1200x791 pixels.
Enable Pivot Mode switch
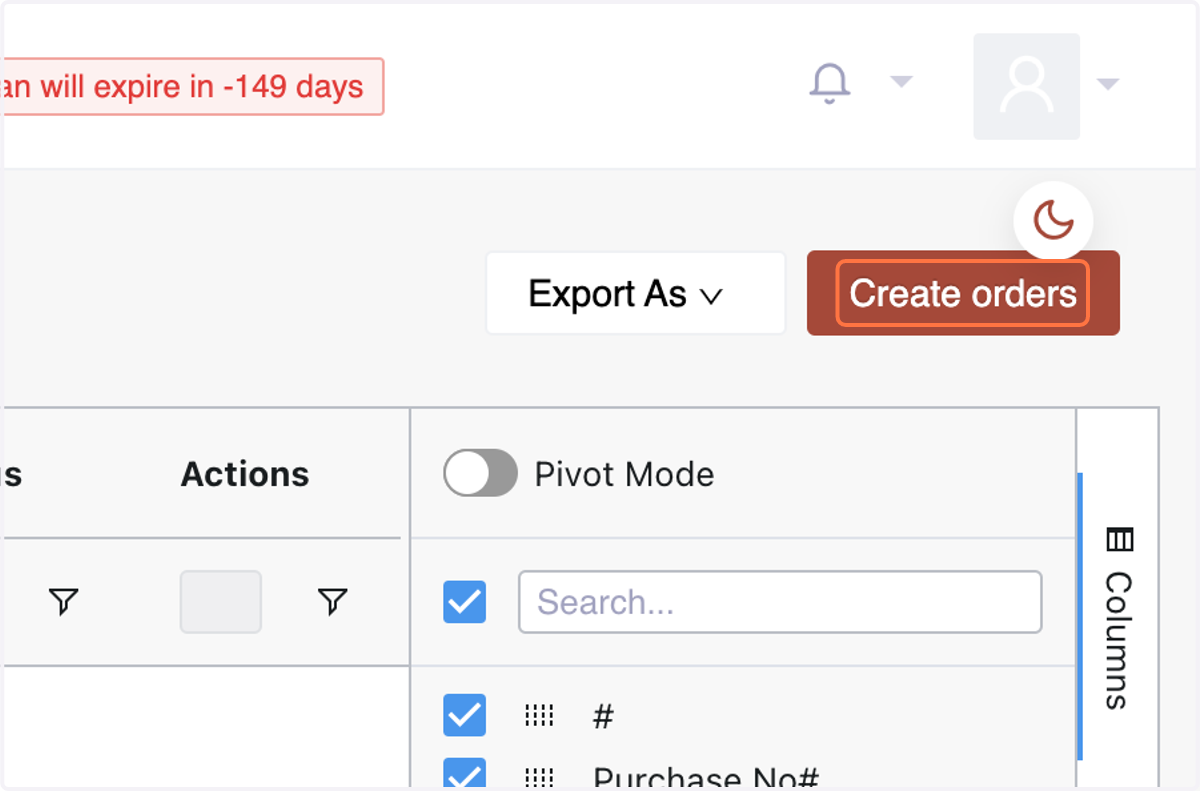click(x=480, y=473)
